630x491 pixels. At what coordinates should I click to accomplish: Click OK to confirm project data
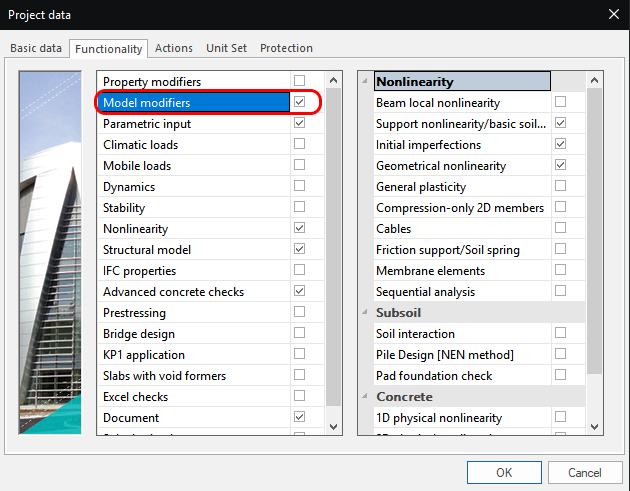(x=504, y=472)
